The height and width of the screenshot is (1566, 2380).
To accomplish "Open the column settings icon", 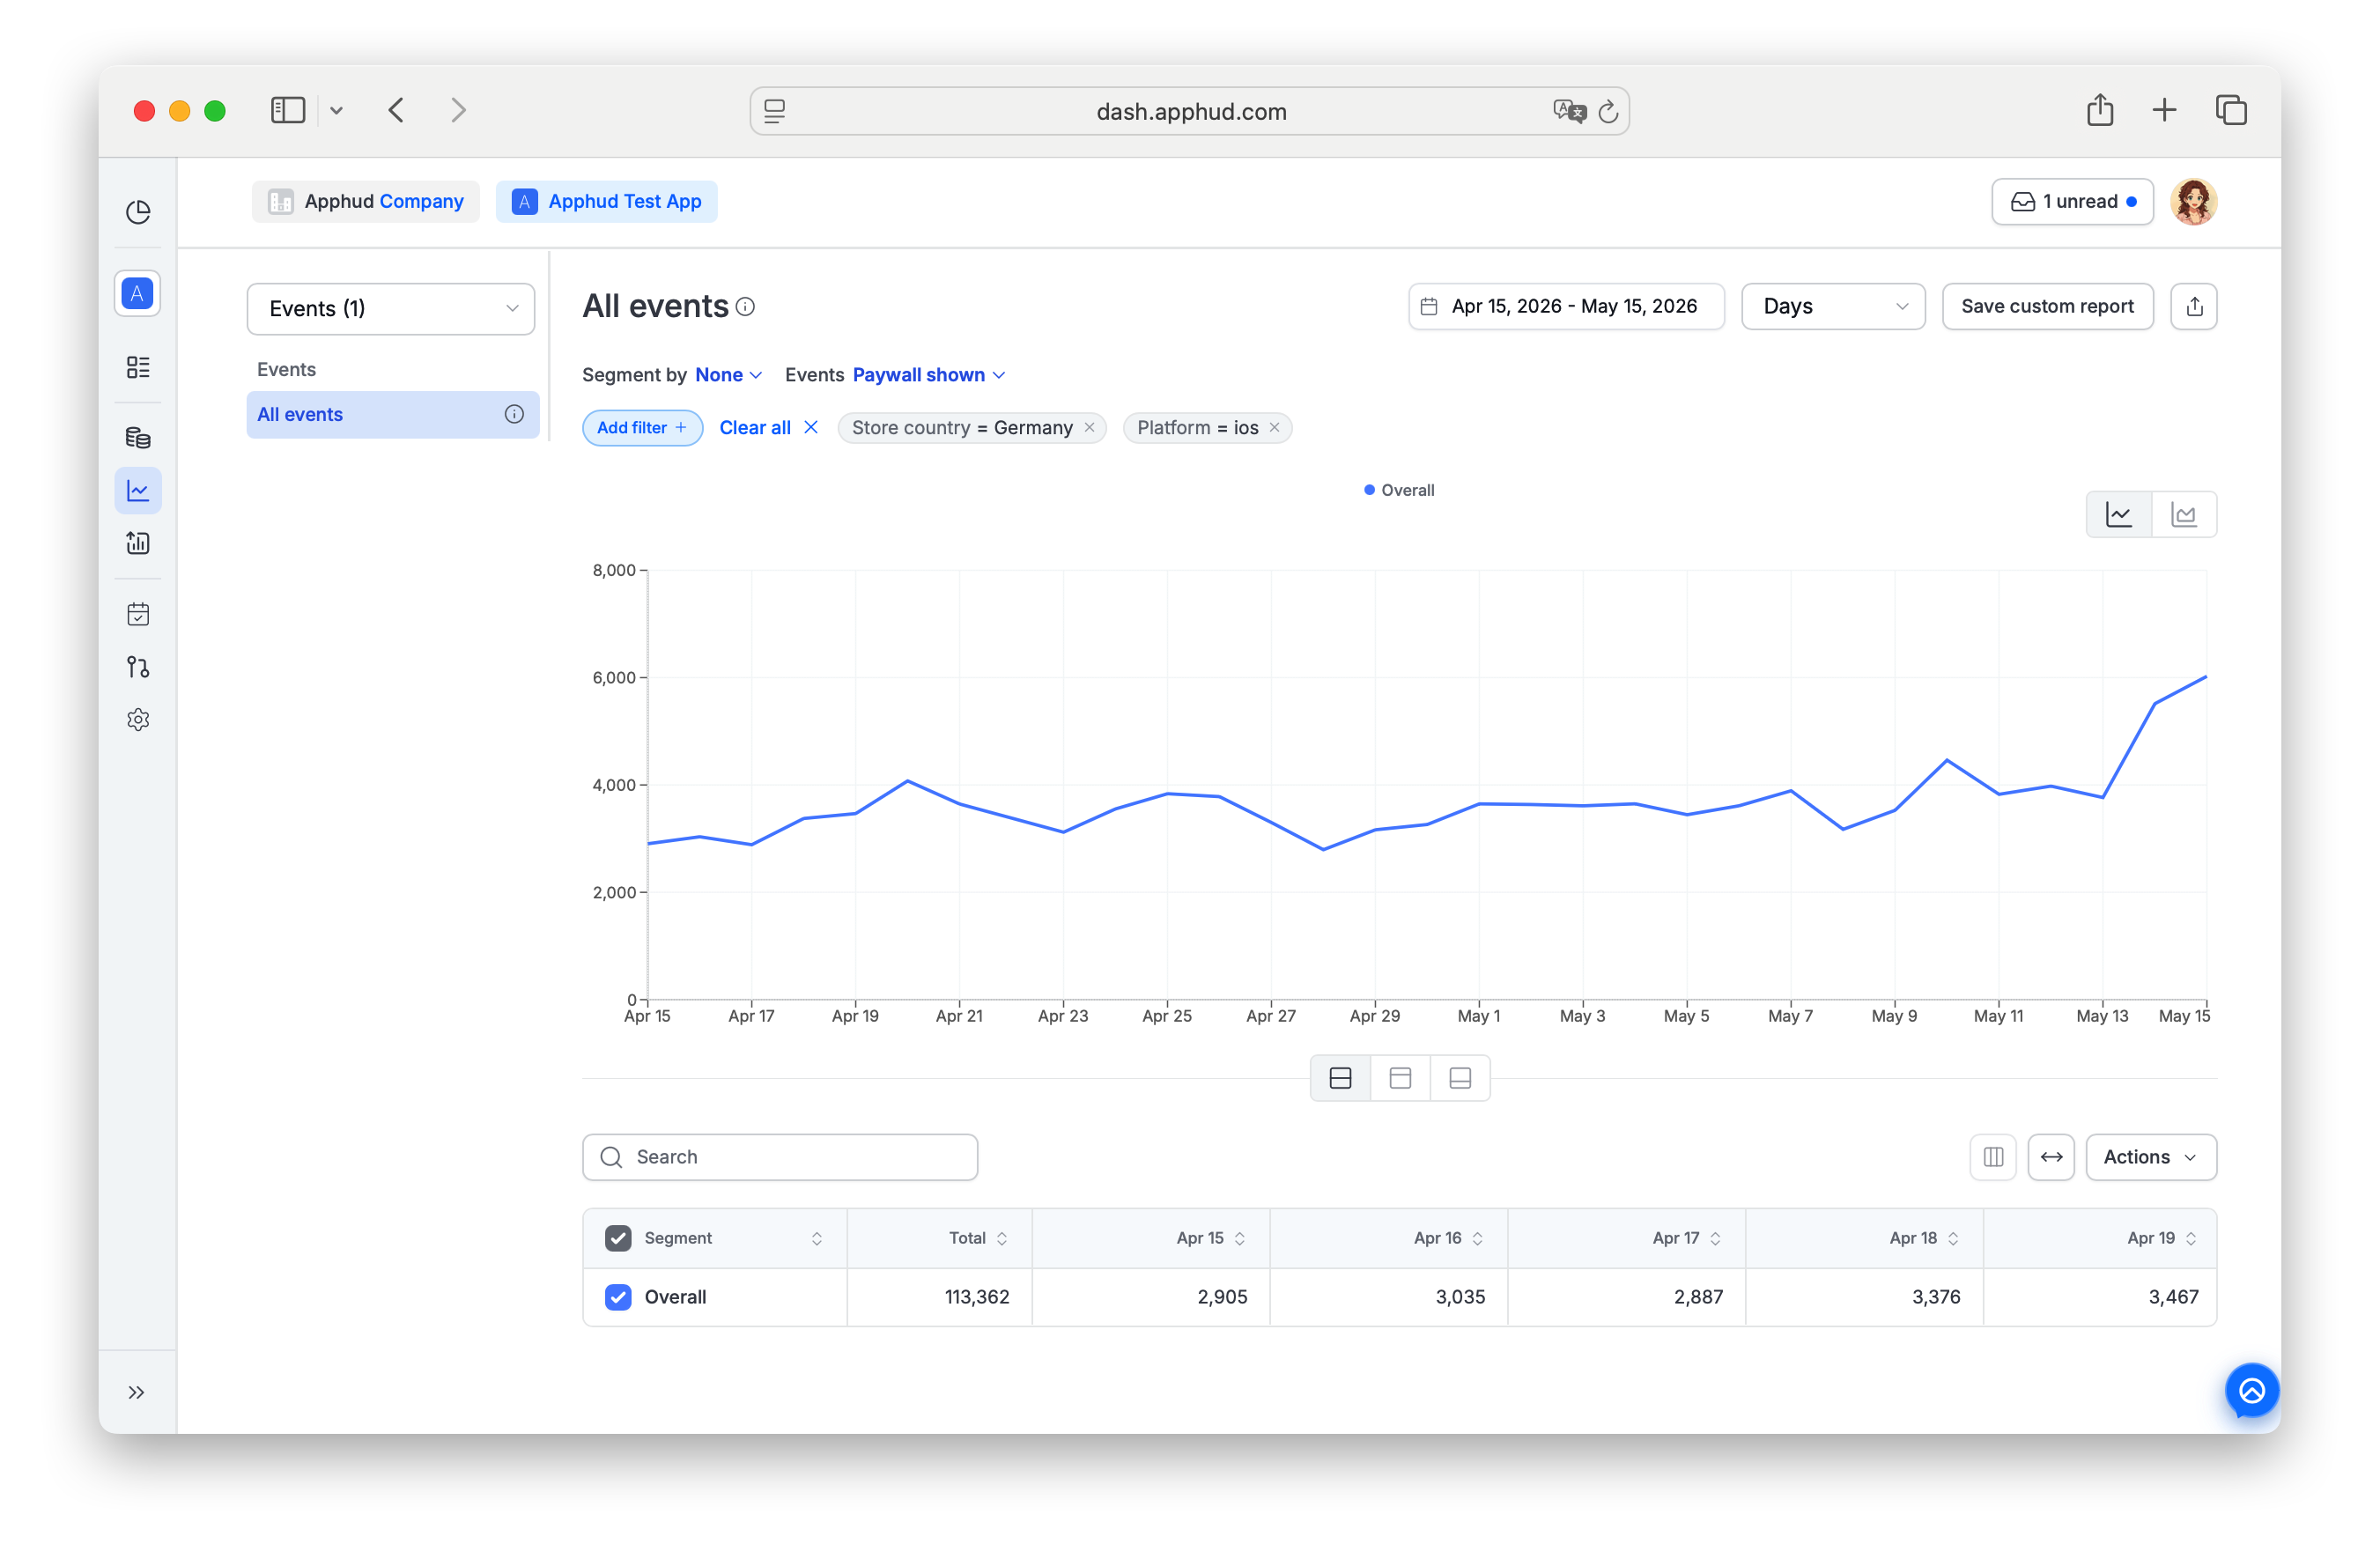I will 1992,1157.
